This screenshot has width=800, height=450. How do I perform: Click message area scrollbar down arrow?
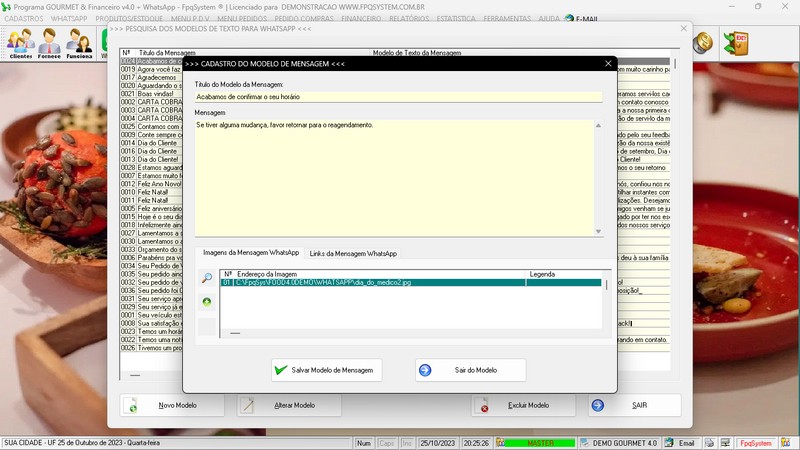(x=598, y=232)
